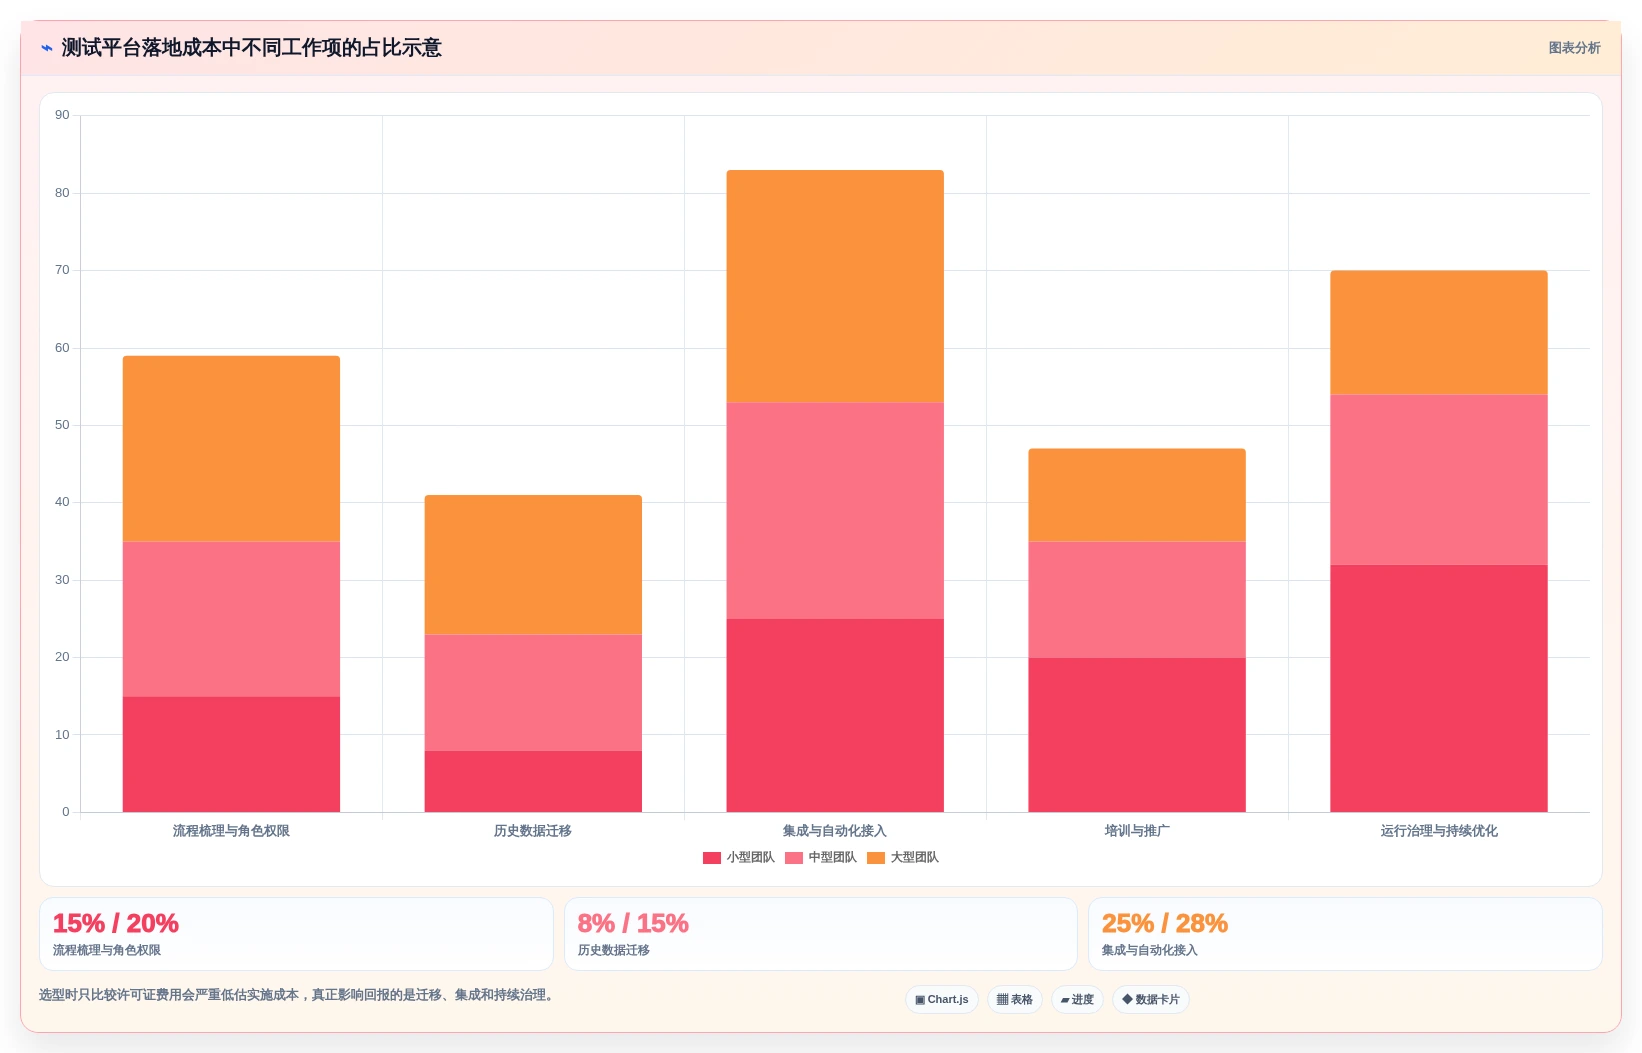Click the orange segment of 流程梳理与角色权限 bar
The height and width of the screenshot is (1053, 1642).
(x=231, y=449)
